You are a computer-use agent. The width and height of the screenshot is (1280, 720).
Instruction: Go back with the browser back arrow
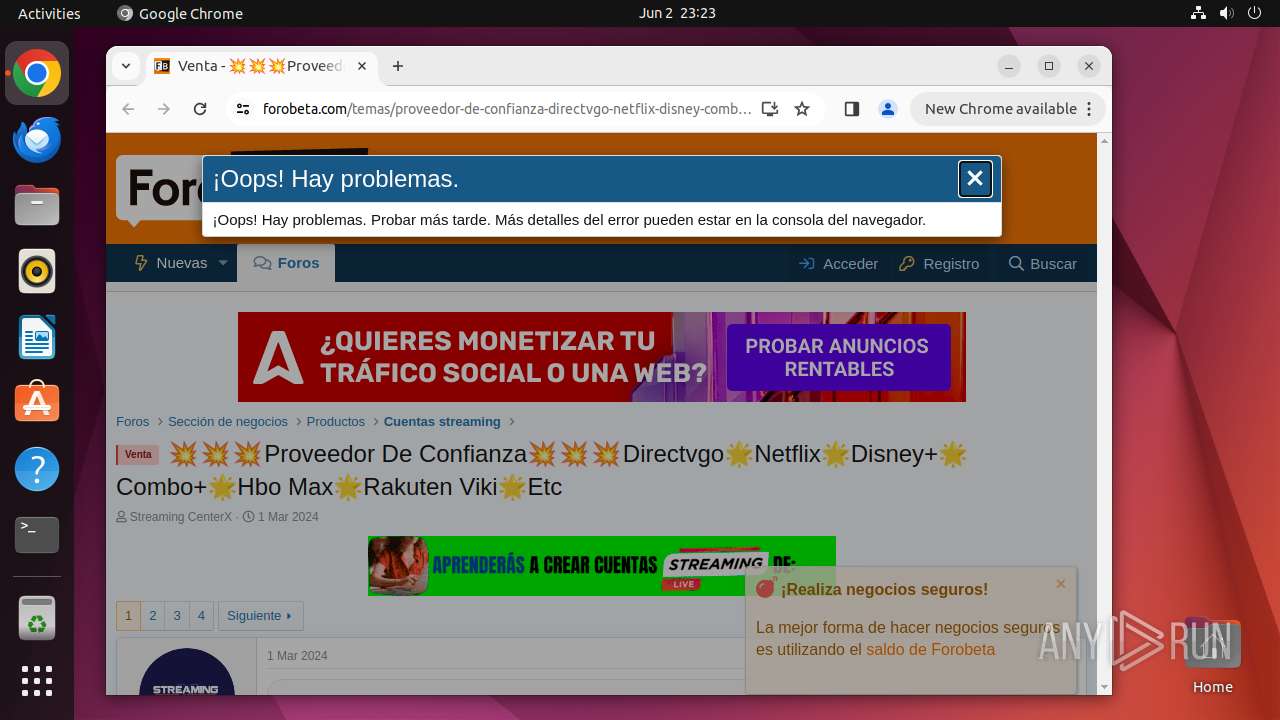(128, 109)
